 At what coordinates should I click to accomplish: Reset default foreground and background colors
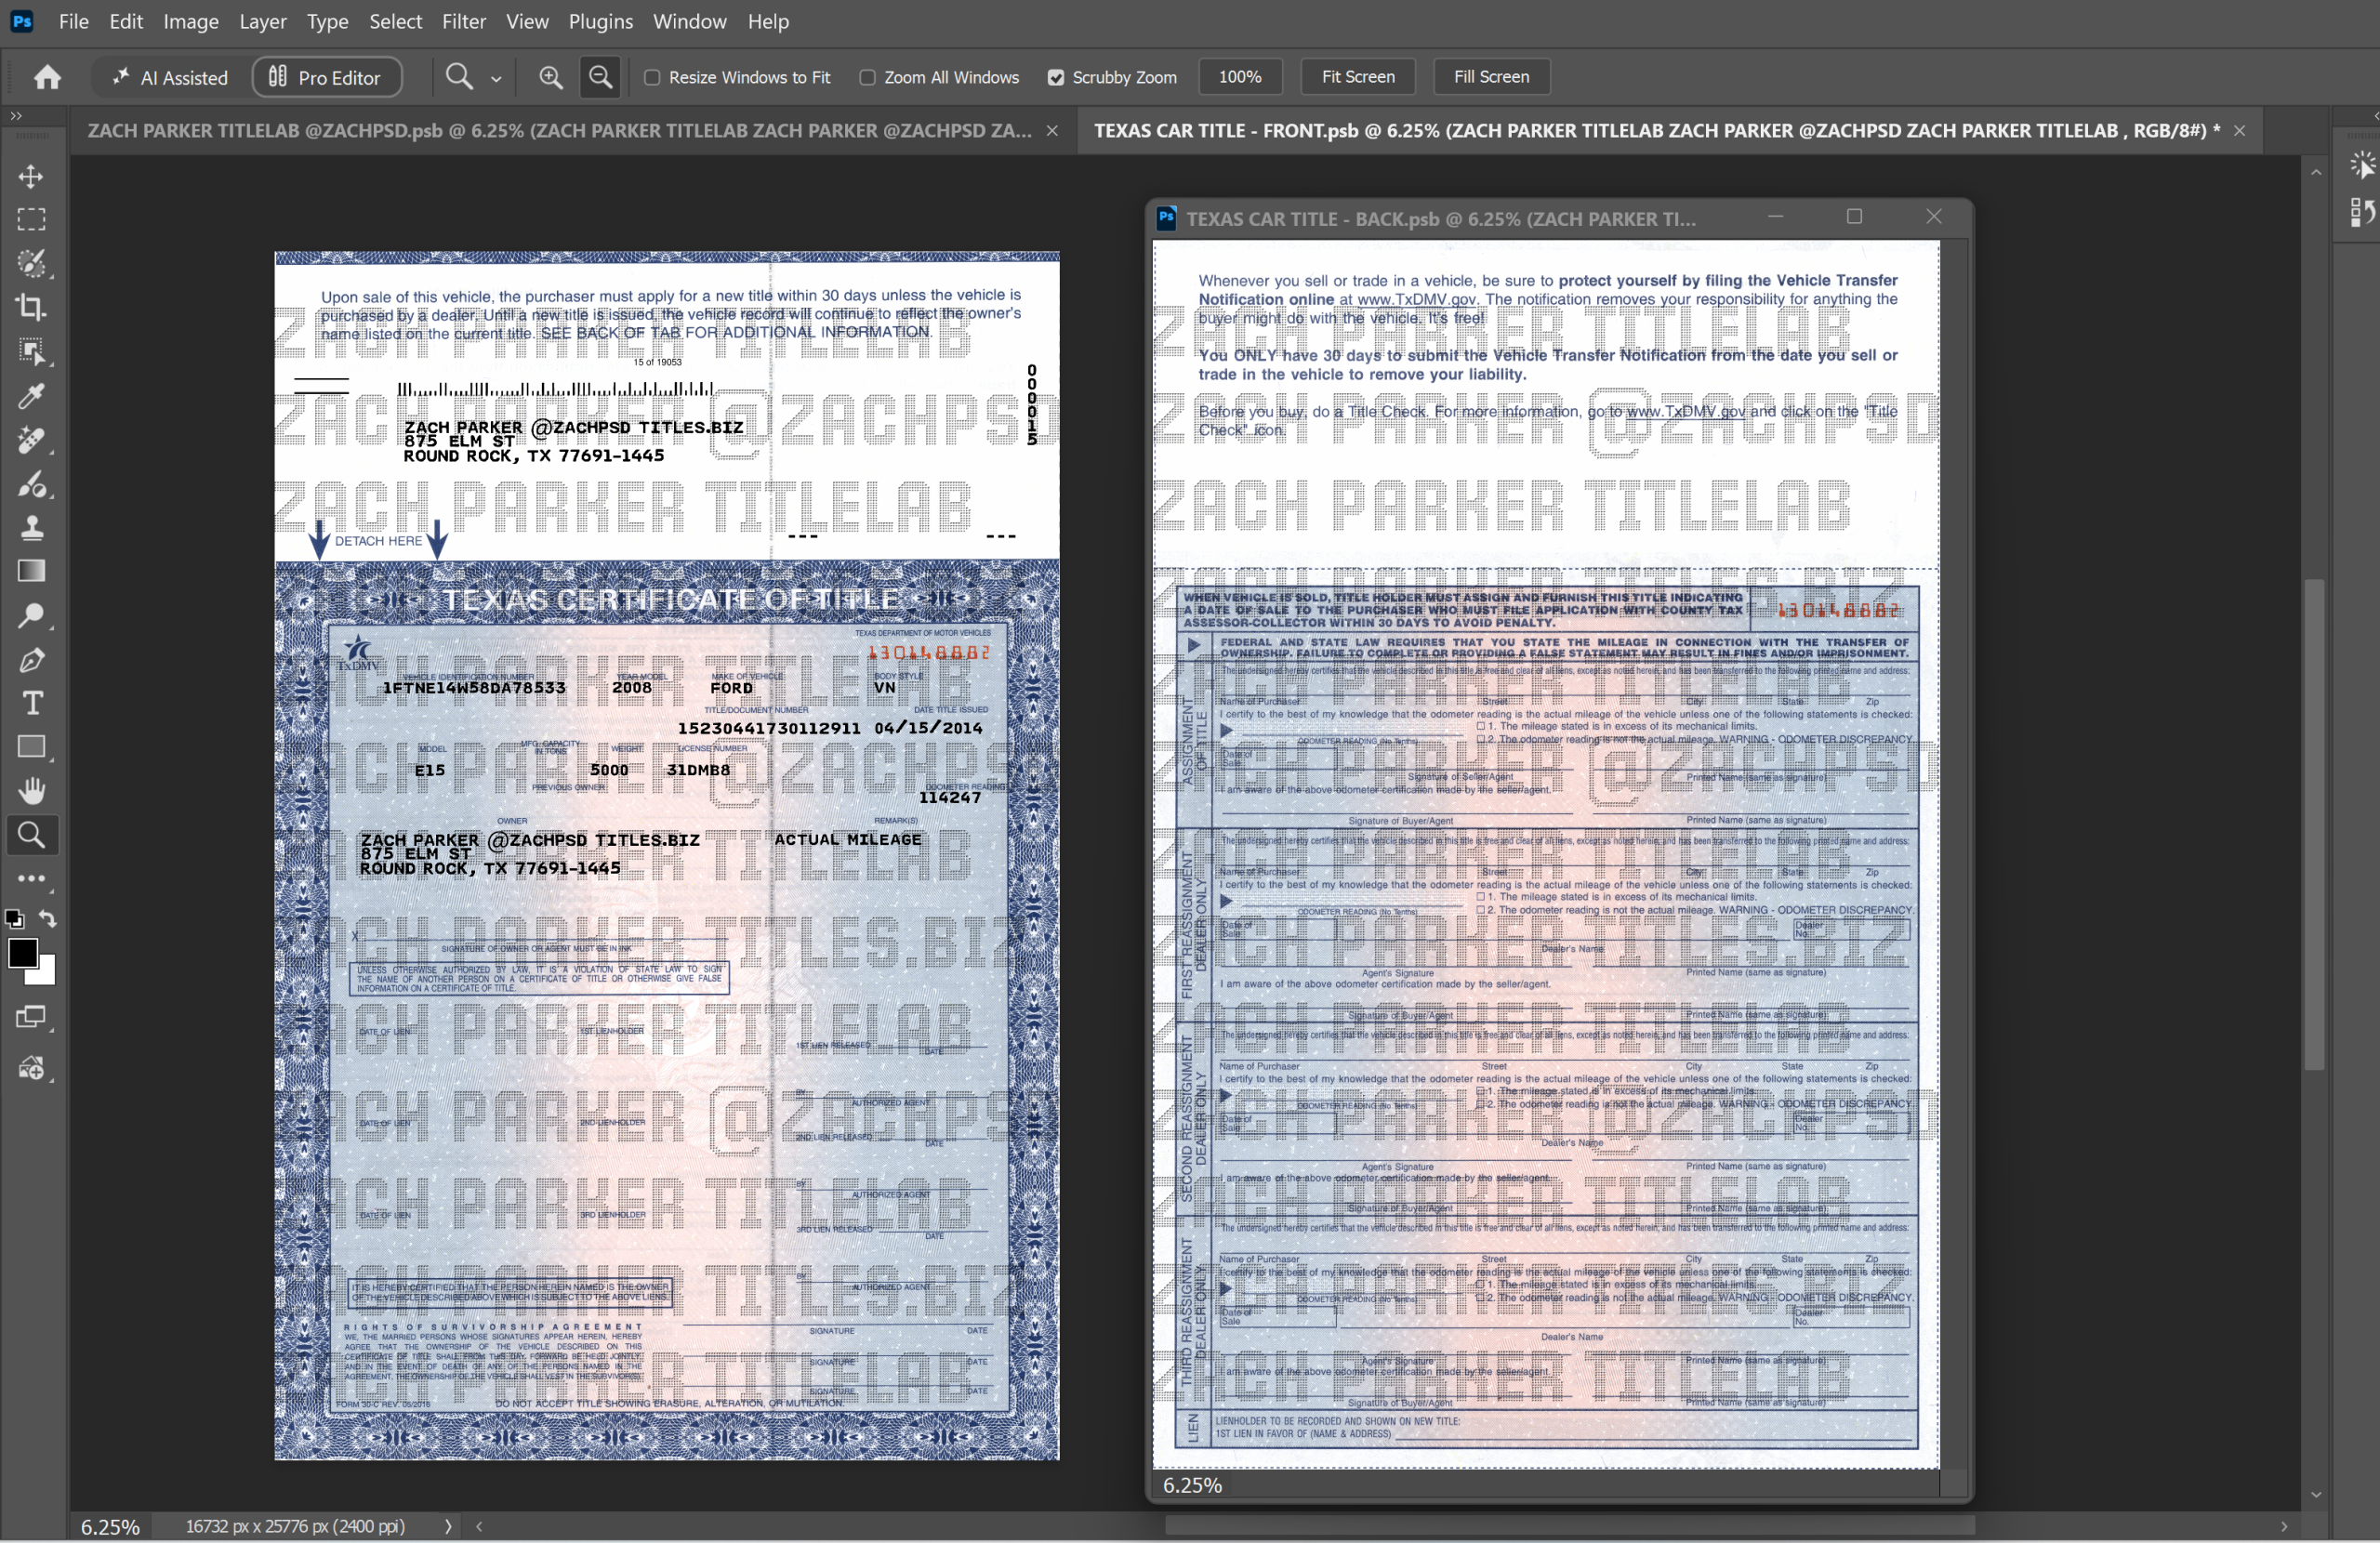(14, 919)
